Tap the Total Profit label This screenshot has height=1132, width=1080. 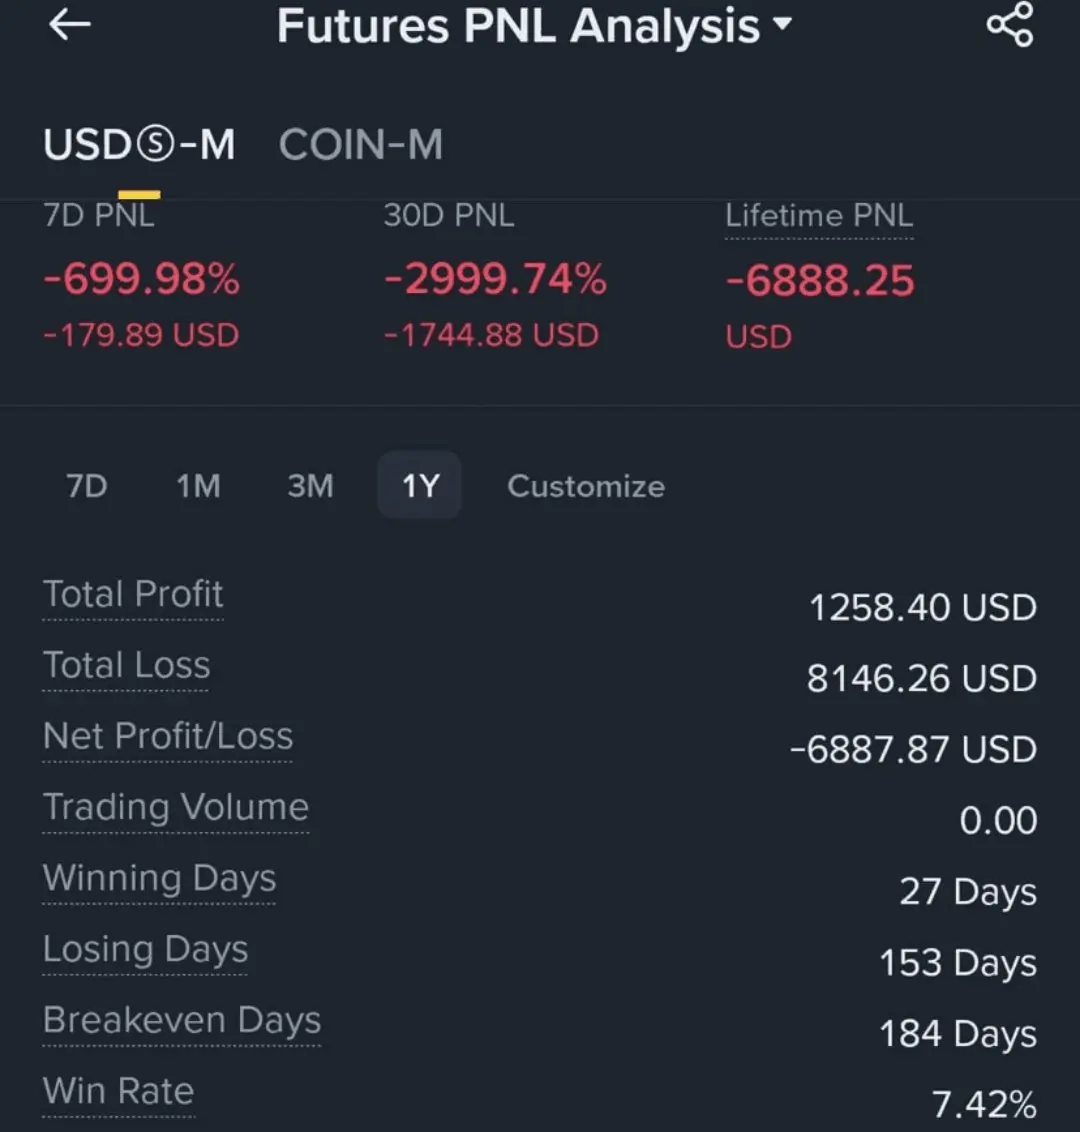(133, 594)
